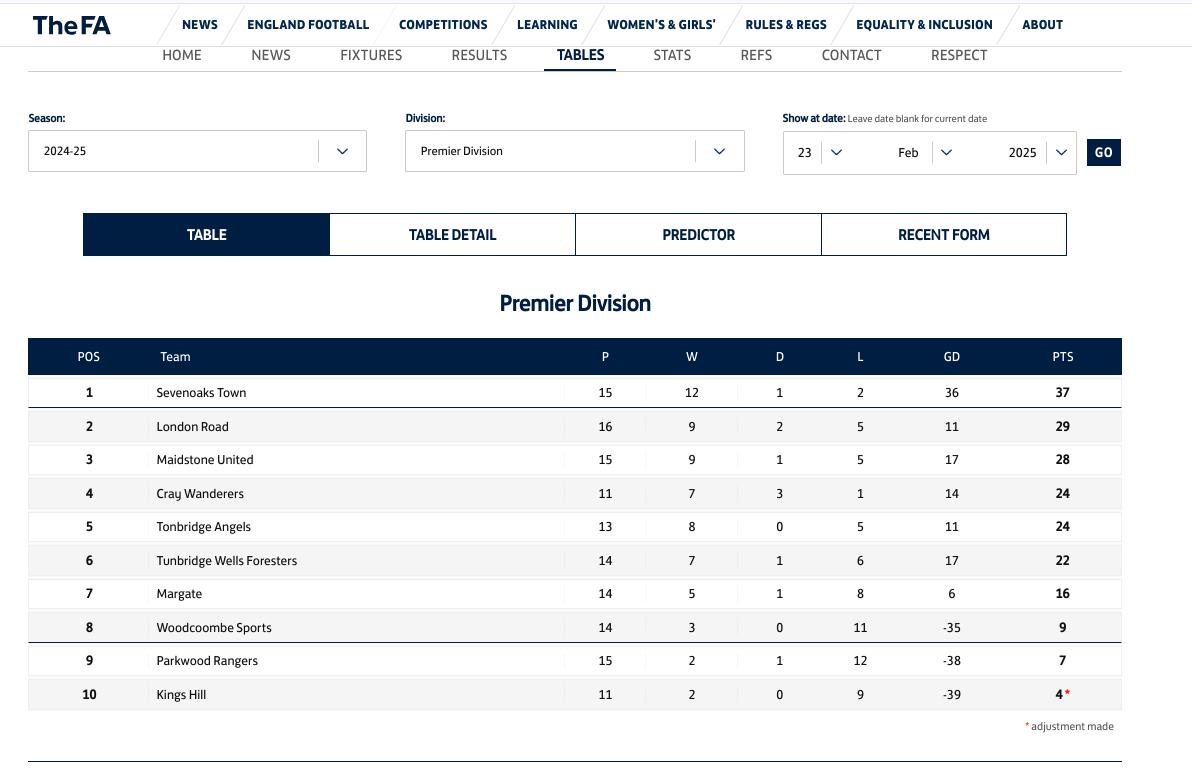Open the year dropdown showing 2025
The width and height of the screenshot is (1192, 772).
(1038, 153)
